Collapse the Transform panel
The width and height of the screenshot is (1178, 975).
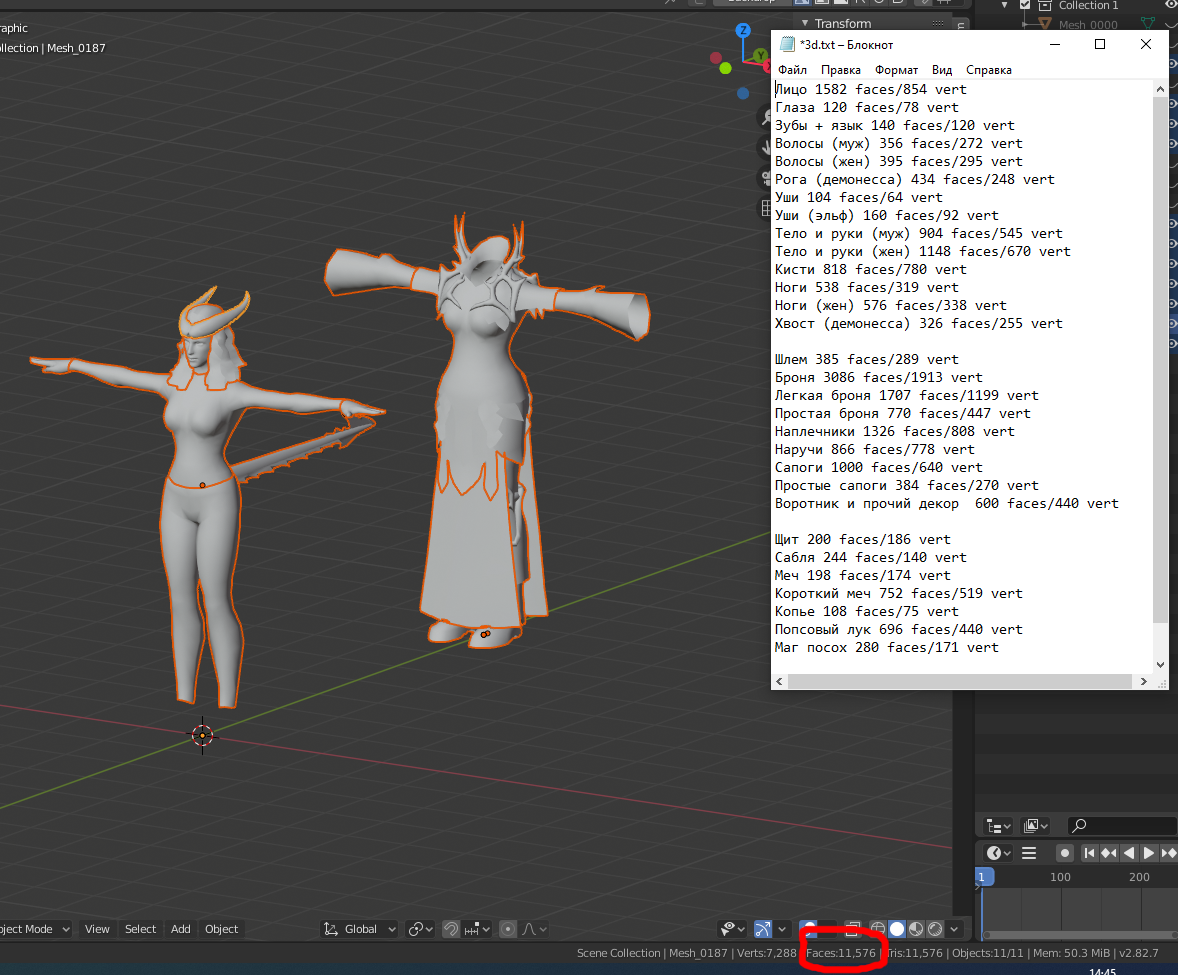pyautogui.click(x=803, y=23)
